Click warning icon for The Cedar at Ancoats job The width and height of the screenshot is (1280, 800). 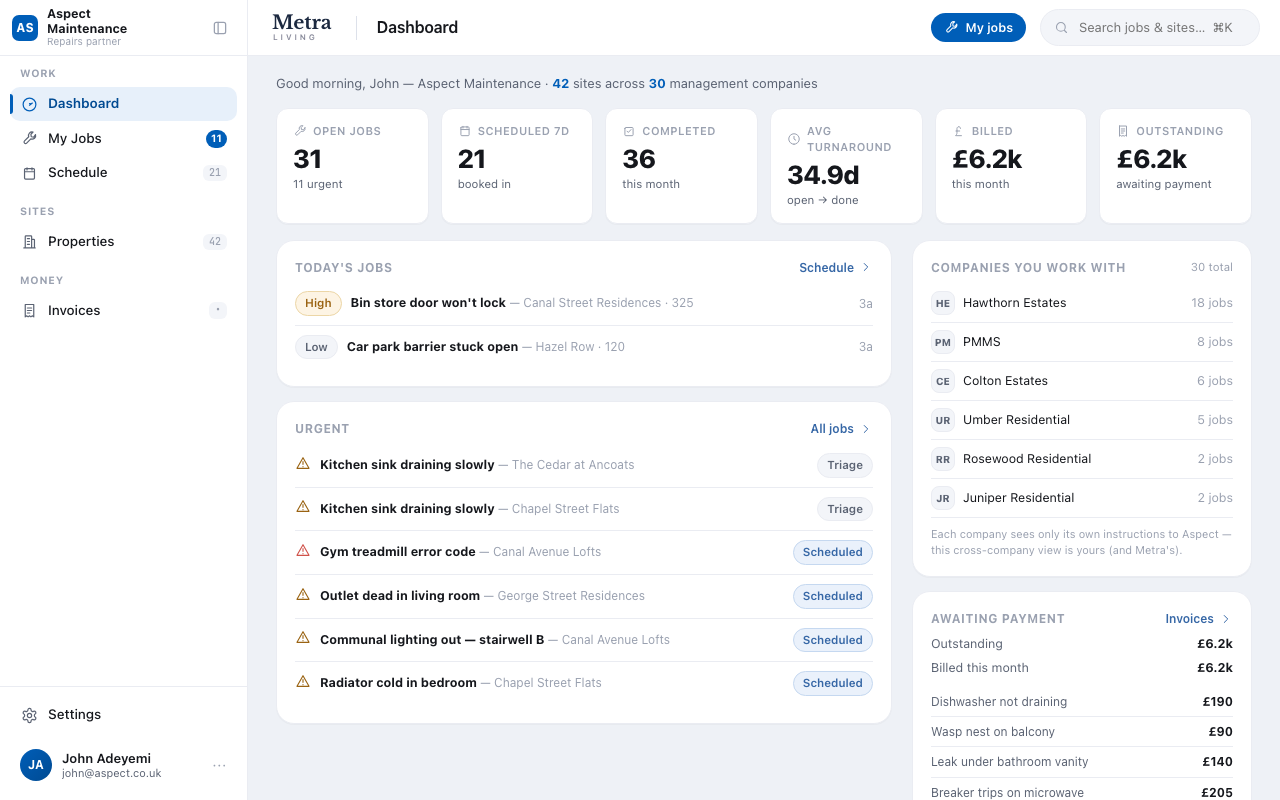pyautogui.click(x=303, y=464)
